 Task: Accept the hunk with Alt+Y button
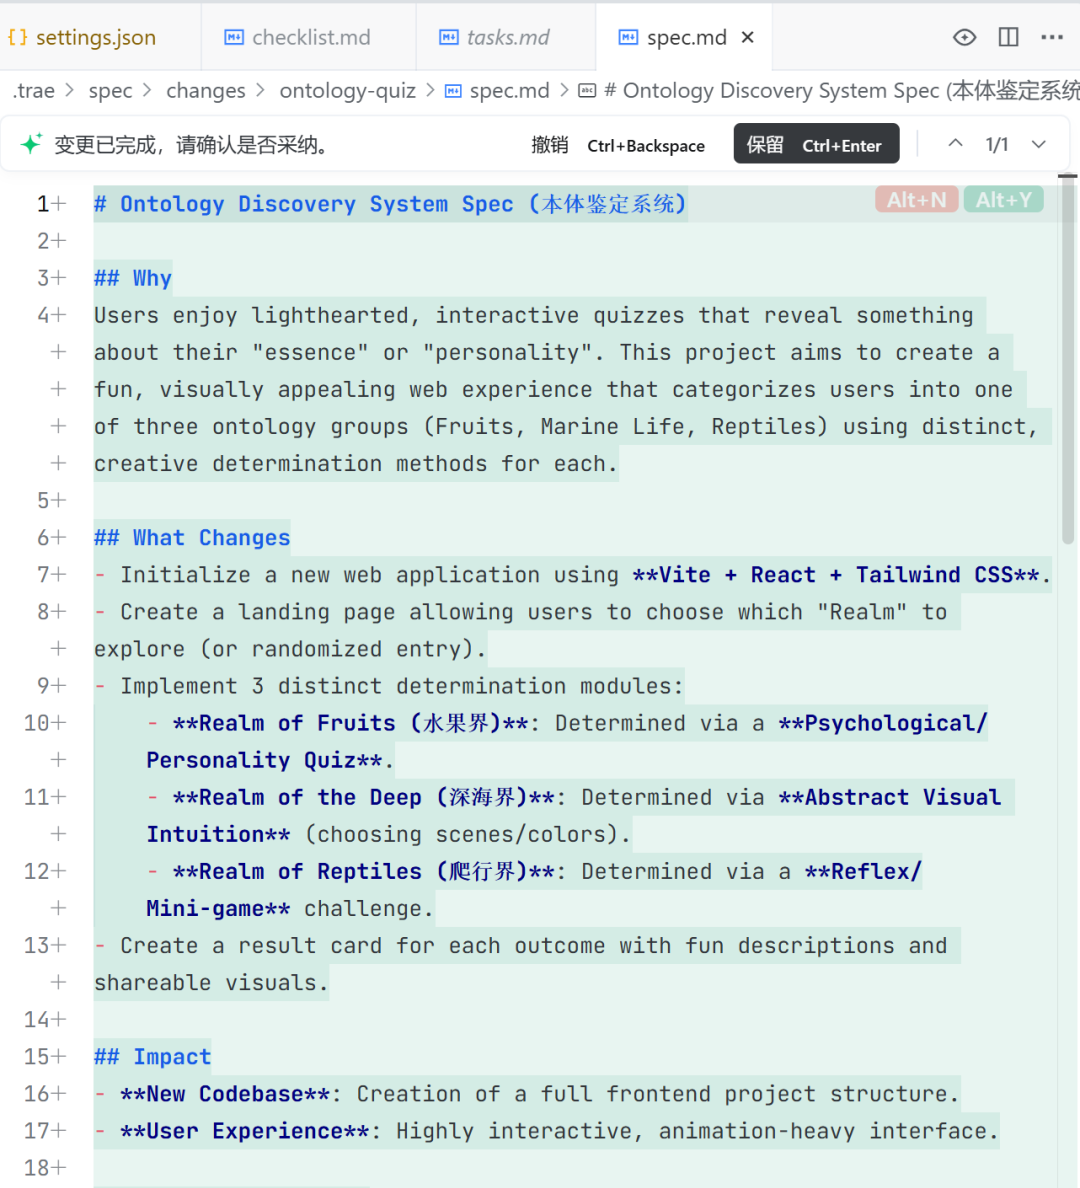(x=1003, y=200)
